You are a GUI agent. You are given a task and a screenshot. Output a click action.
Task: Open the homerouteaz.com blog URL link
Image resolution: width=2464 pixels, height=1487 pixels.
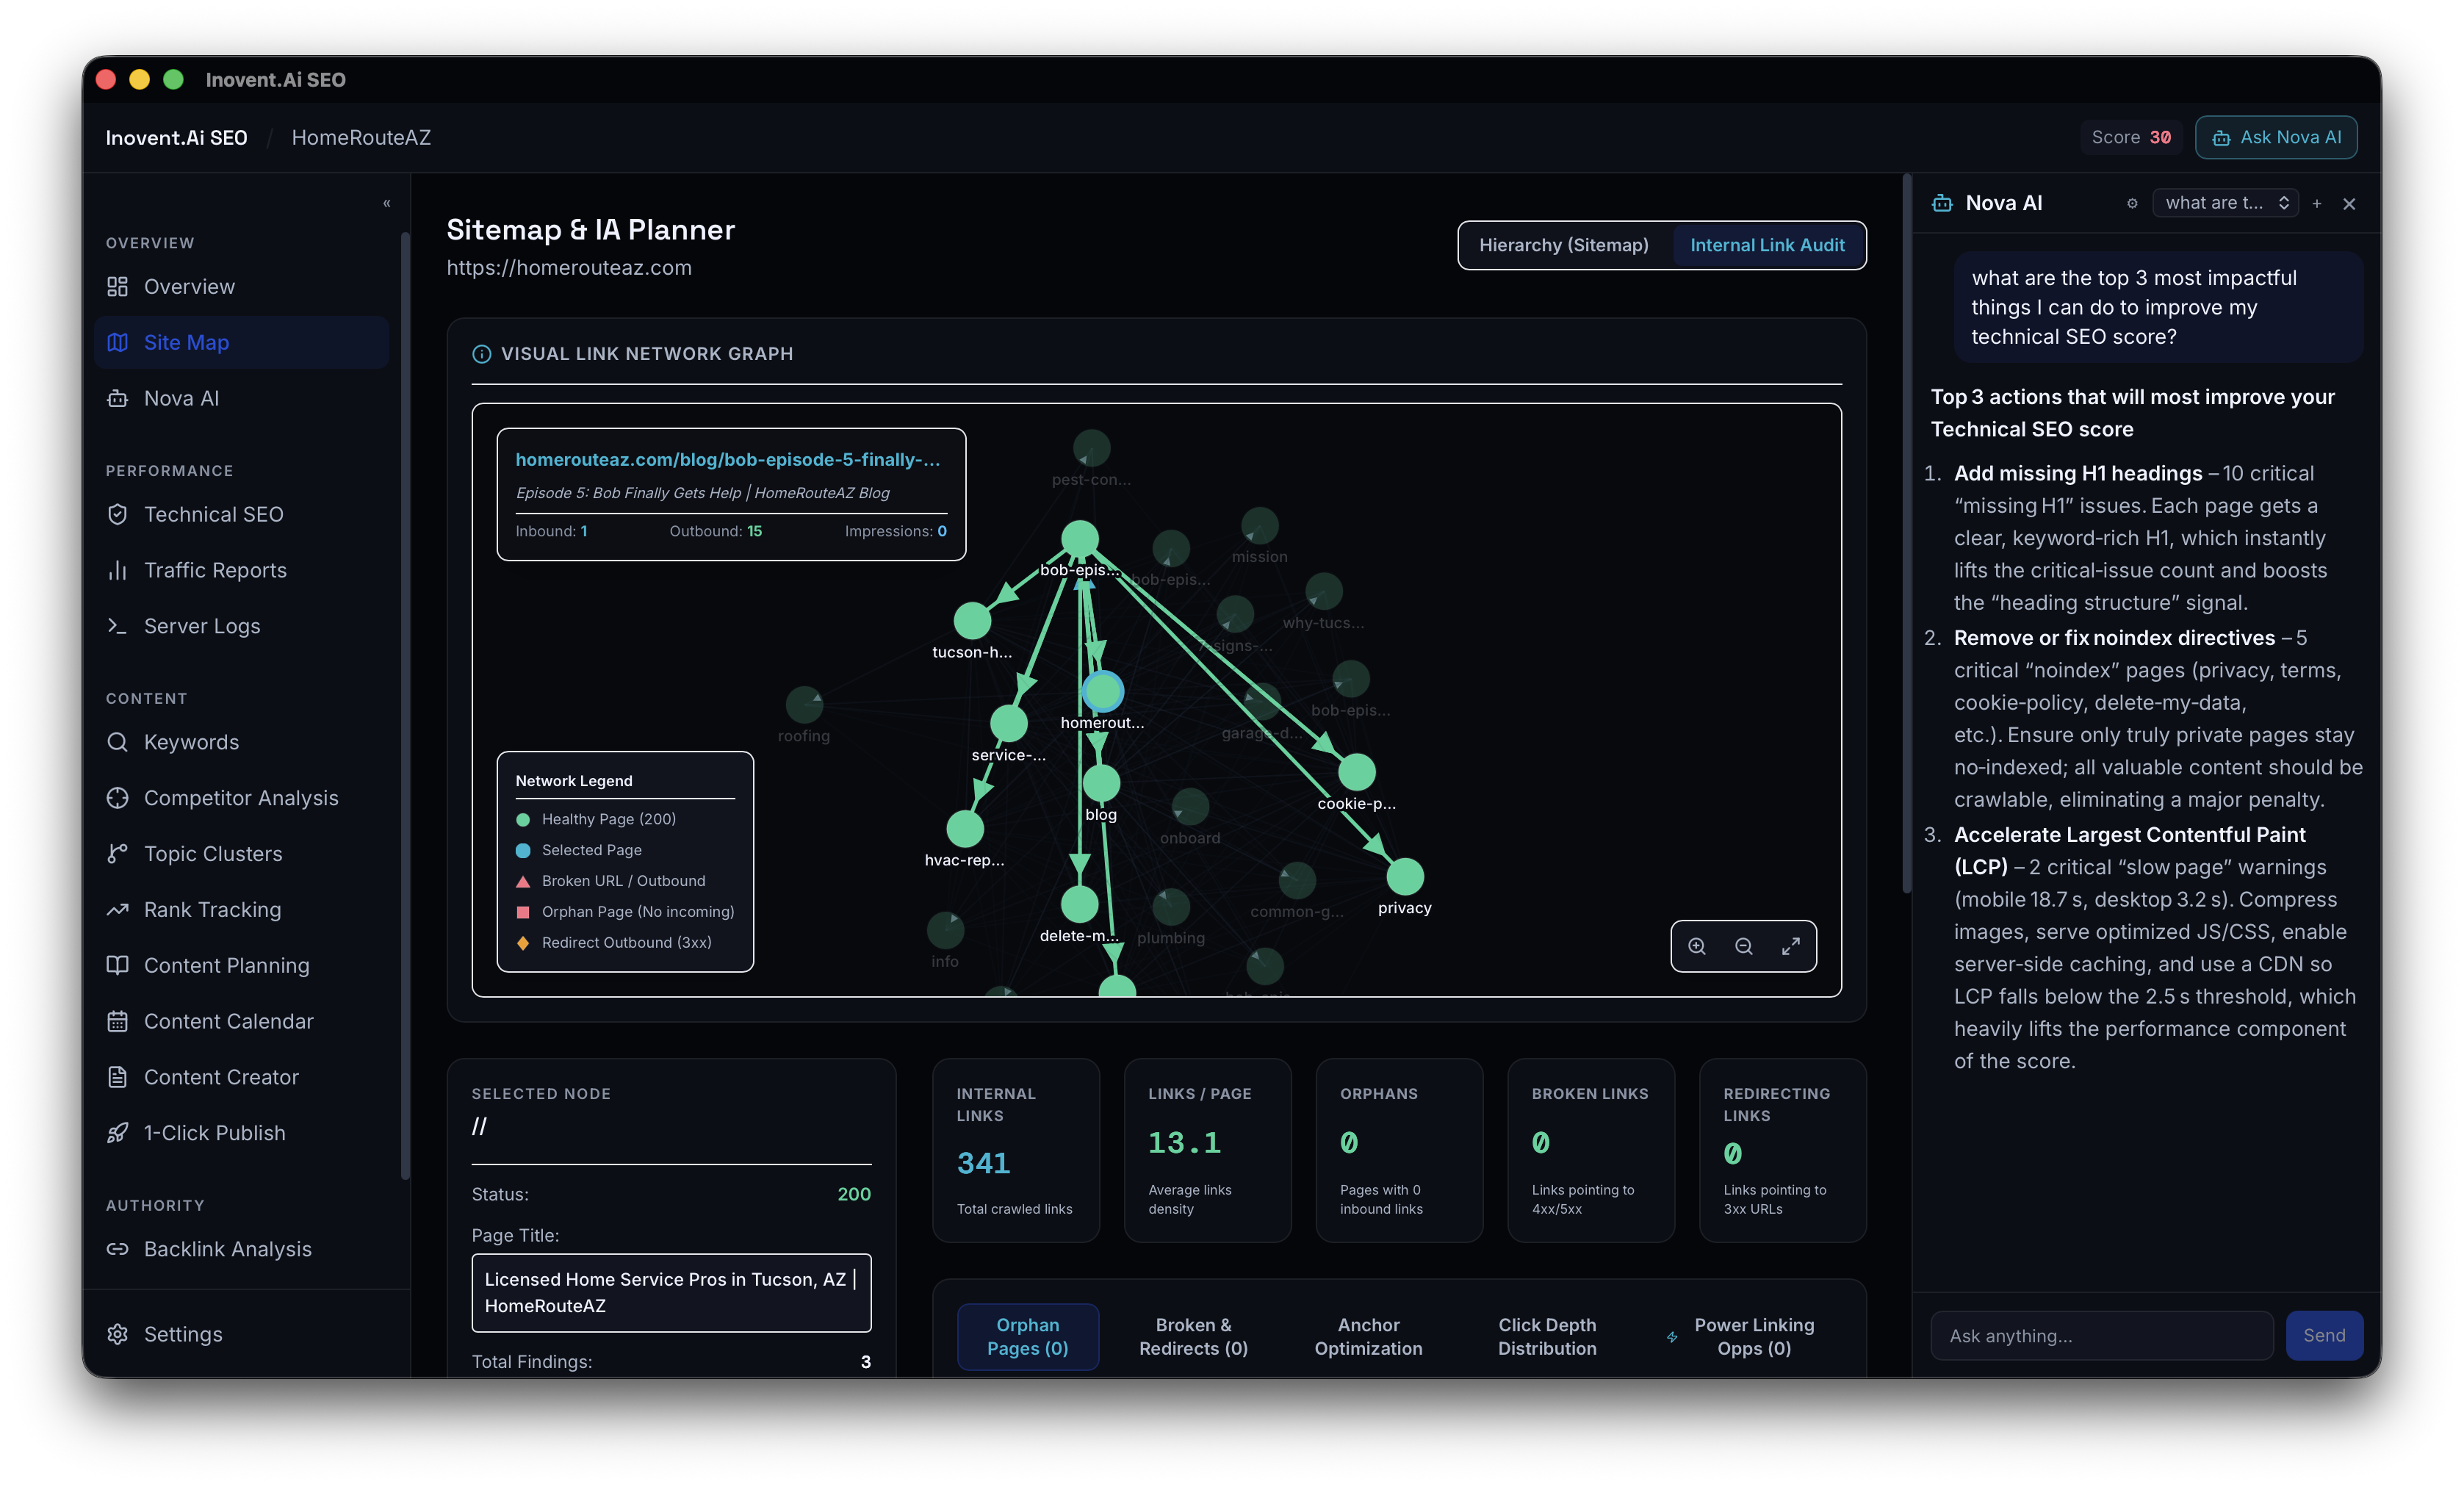tap(728, 459)
